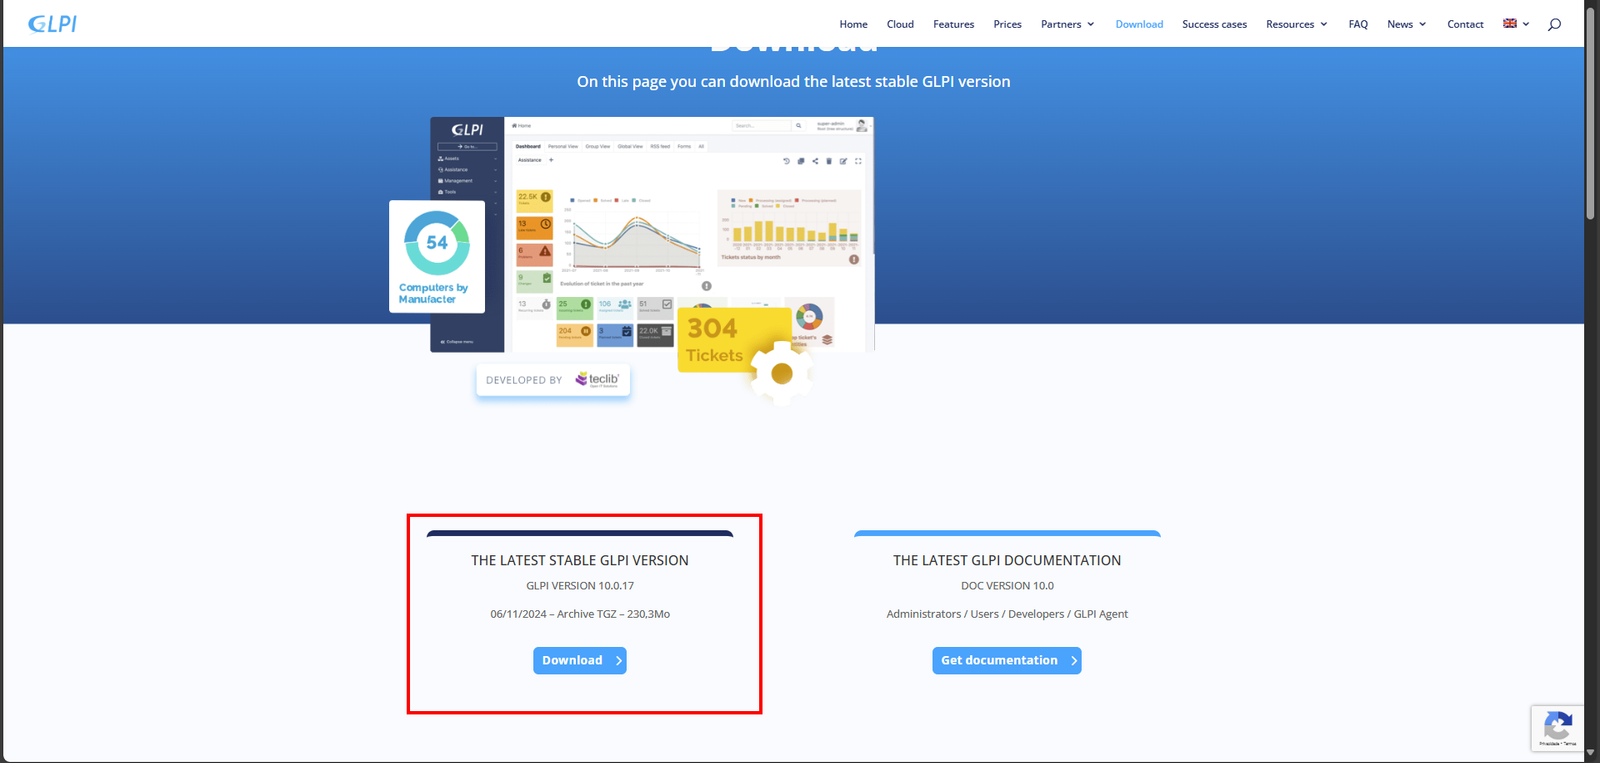Open the search magnifier icon

pos(1554,24)
